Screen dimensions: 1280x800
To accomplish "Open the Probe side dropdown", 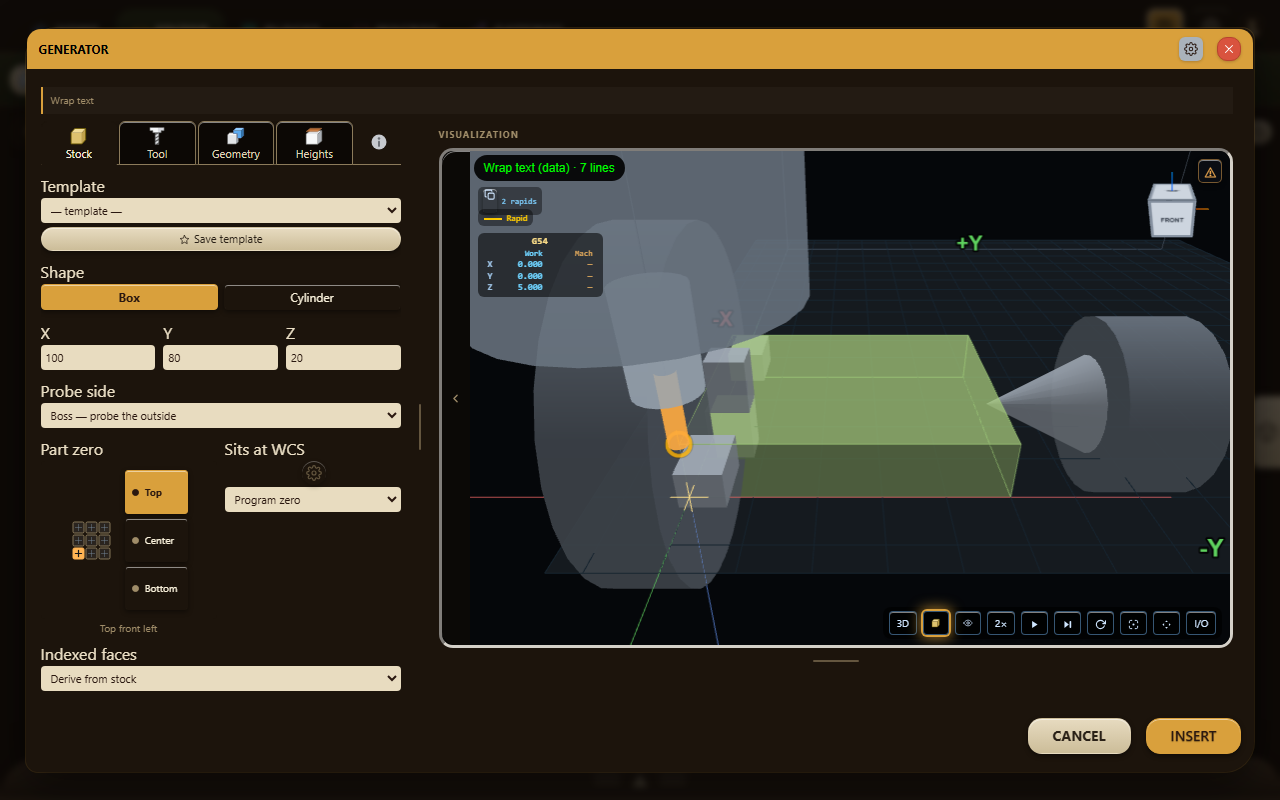I will coord(221,416).
